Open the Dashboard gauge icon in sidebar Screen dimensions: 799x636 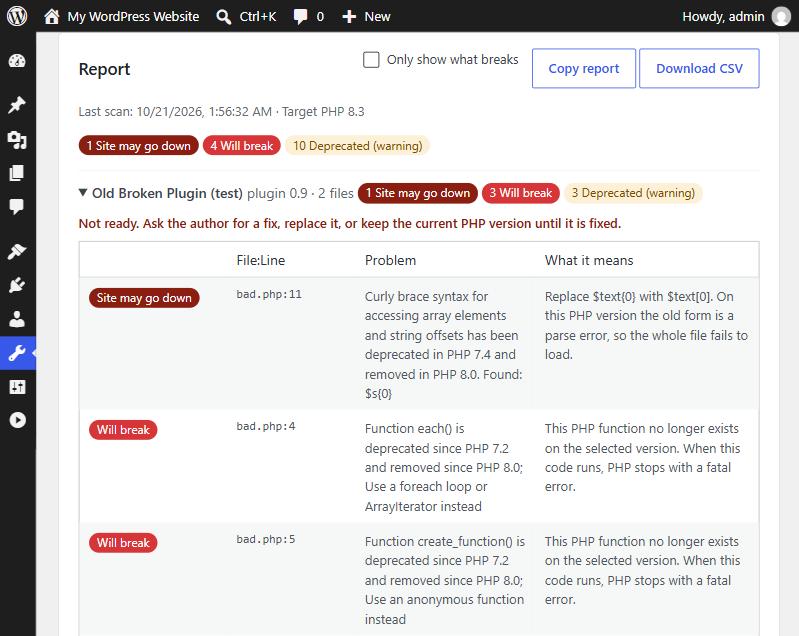(x=17, y=61)
